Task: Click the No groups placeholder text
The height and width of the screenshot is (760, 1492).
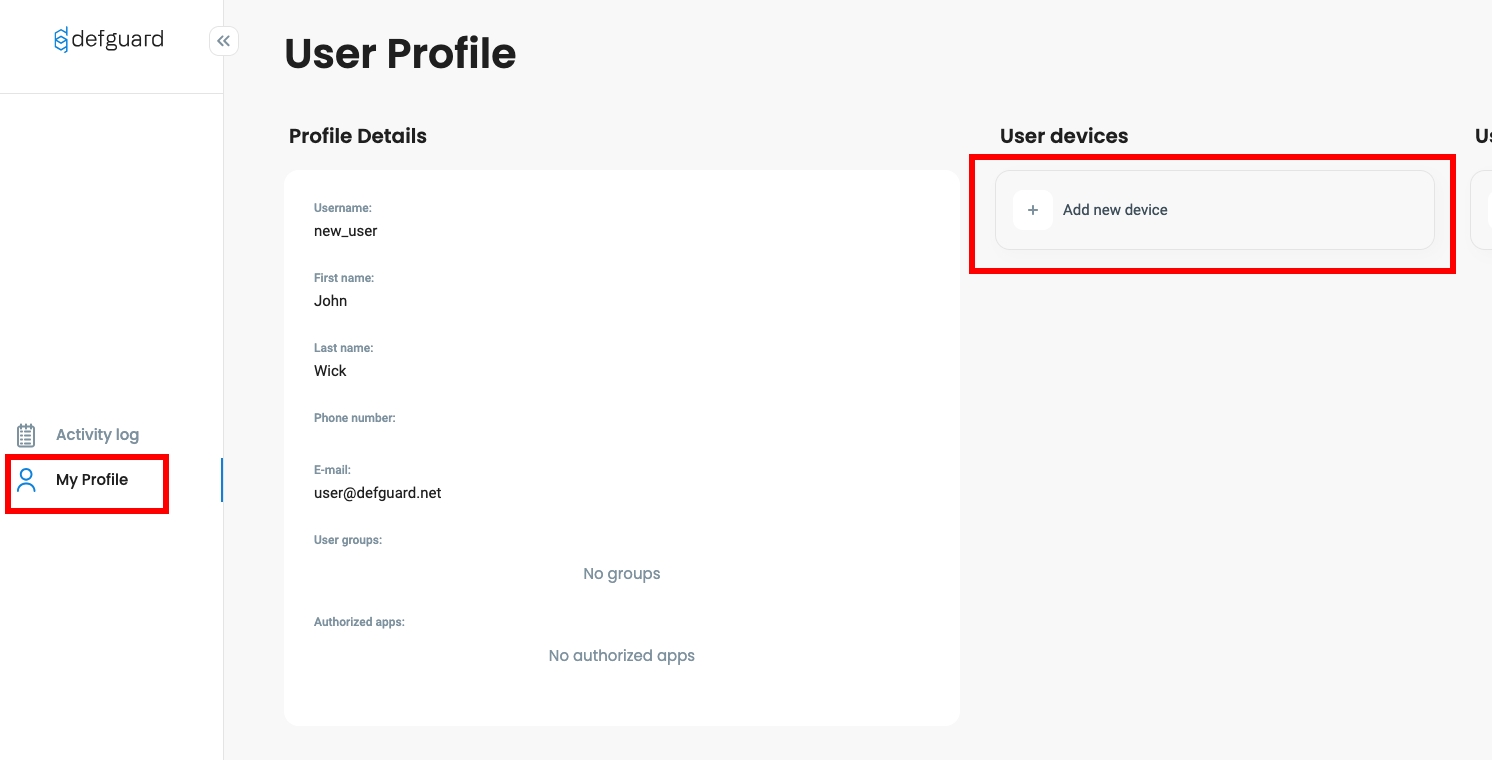Action: 622,574
